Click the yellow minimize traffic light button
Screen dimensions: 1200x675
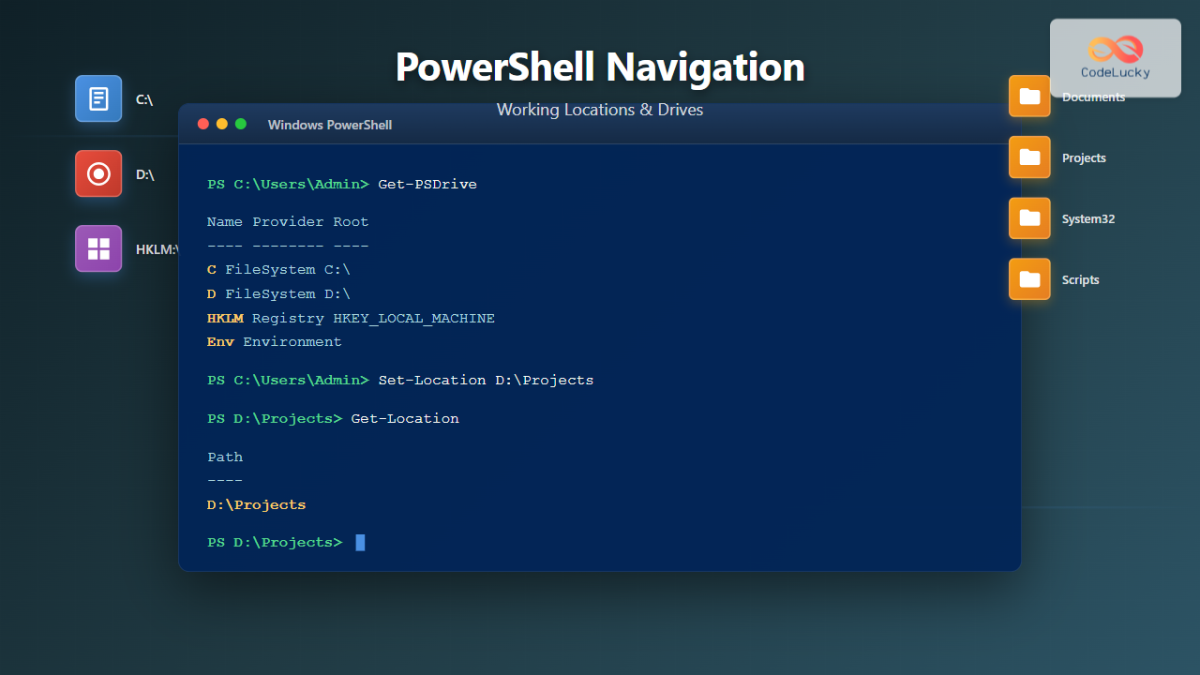pos(221,123)
